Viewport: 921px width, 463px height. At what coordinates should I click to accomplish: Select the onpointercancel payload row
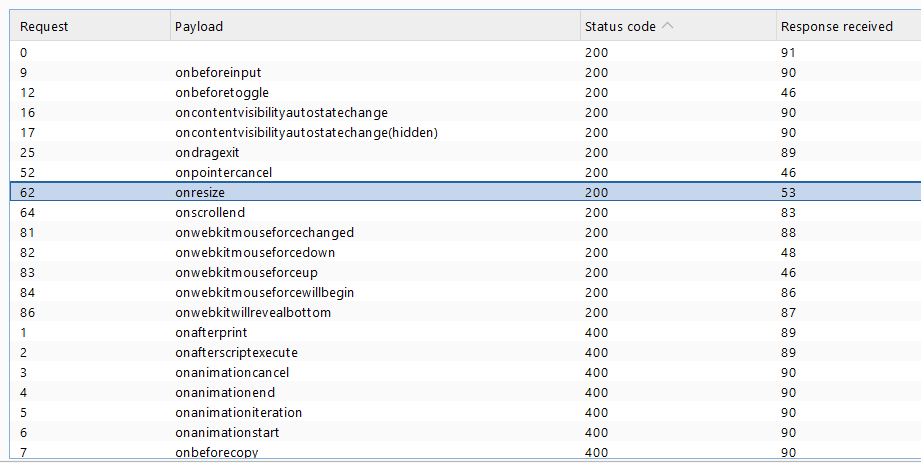pyautogui.click(x=466, y=172)
